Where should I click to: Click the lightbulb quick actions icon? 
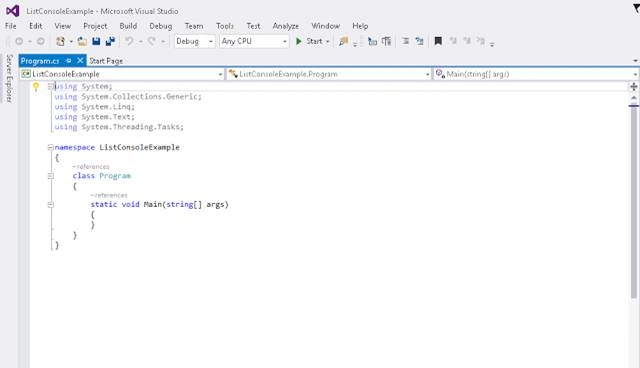pos(36,86)
